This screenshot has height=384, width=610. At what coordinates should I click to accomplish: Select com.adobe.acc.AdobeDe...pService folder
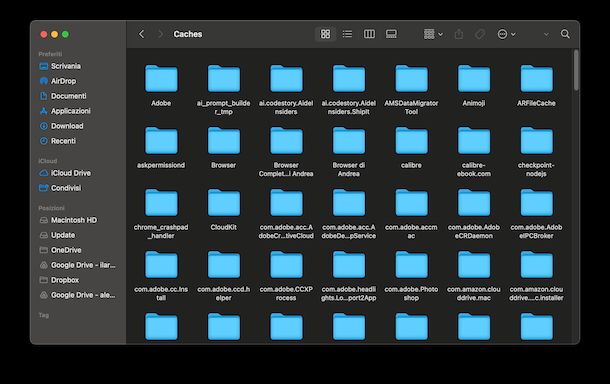349,203
